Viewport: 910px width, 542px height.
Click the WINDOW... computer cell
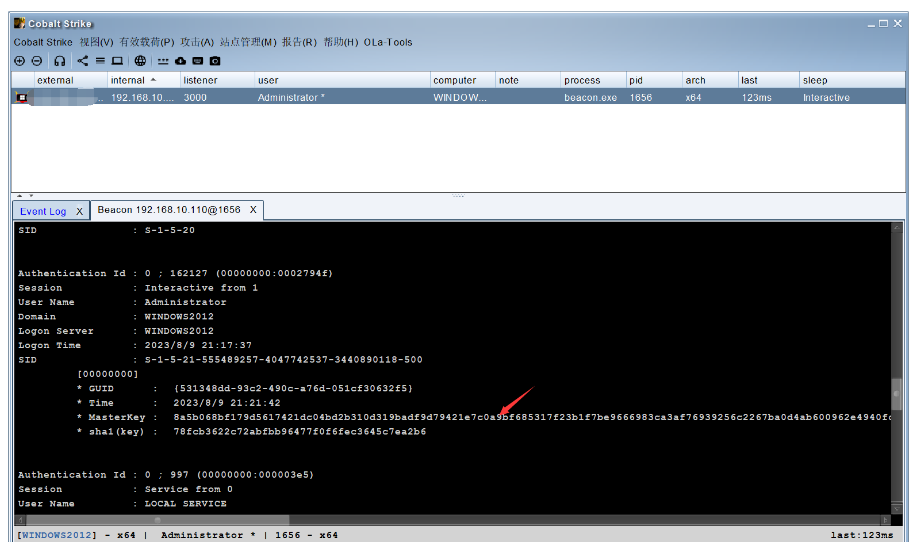pos(460,97)
